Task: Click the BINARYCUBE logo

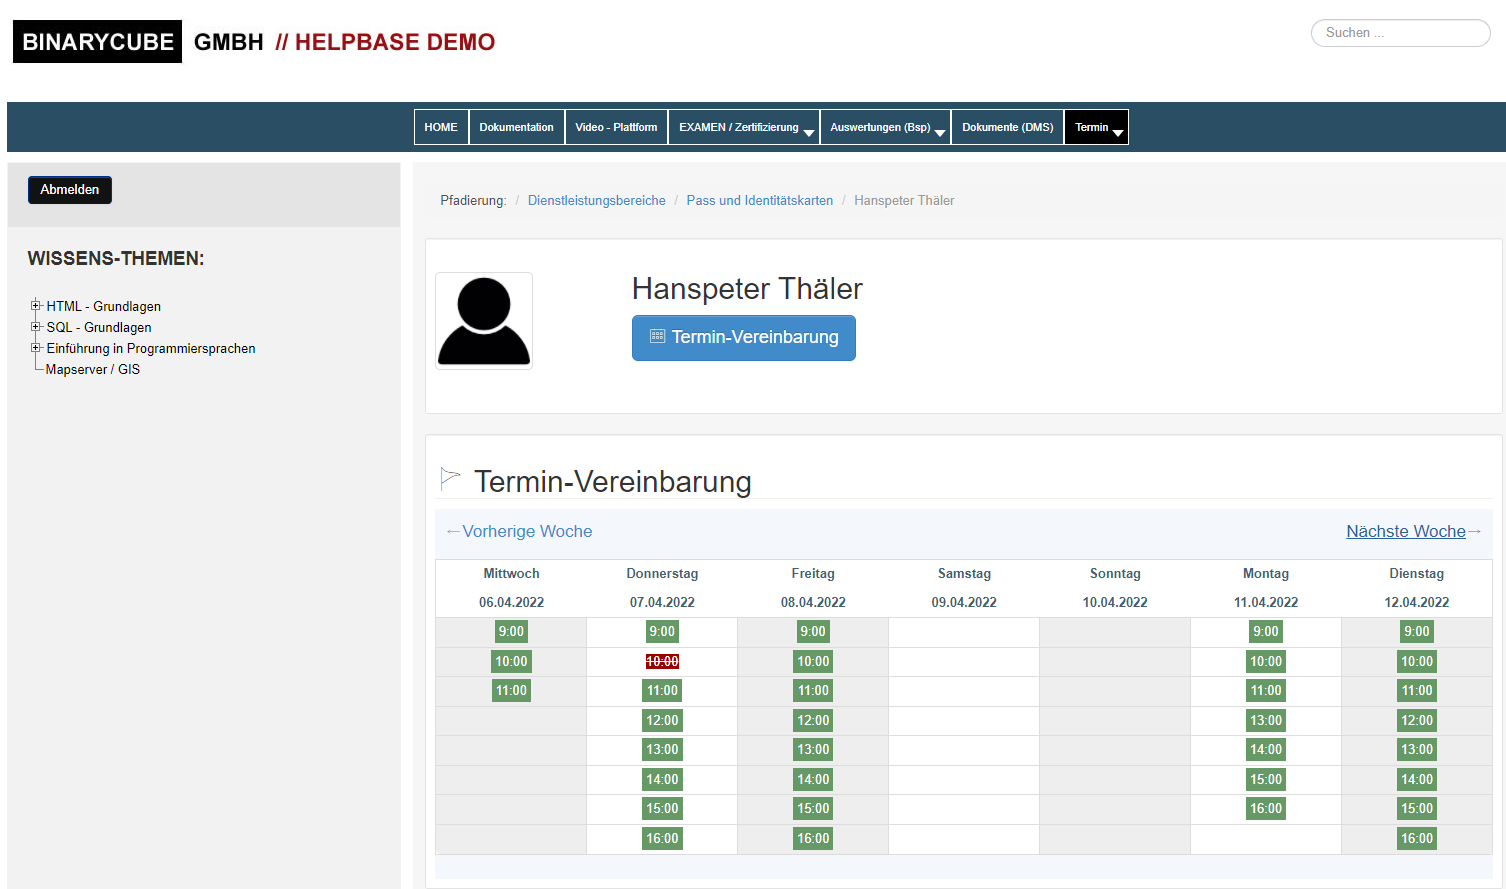Action: click(x=97, y=41)
